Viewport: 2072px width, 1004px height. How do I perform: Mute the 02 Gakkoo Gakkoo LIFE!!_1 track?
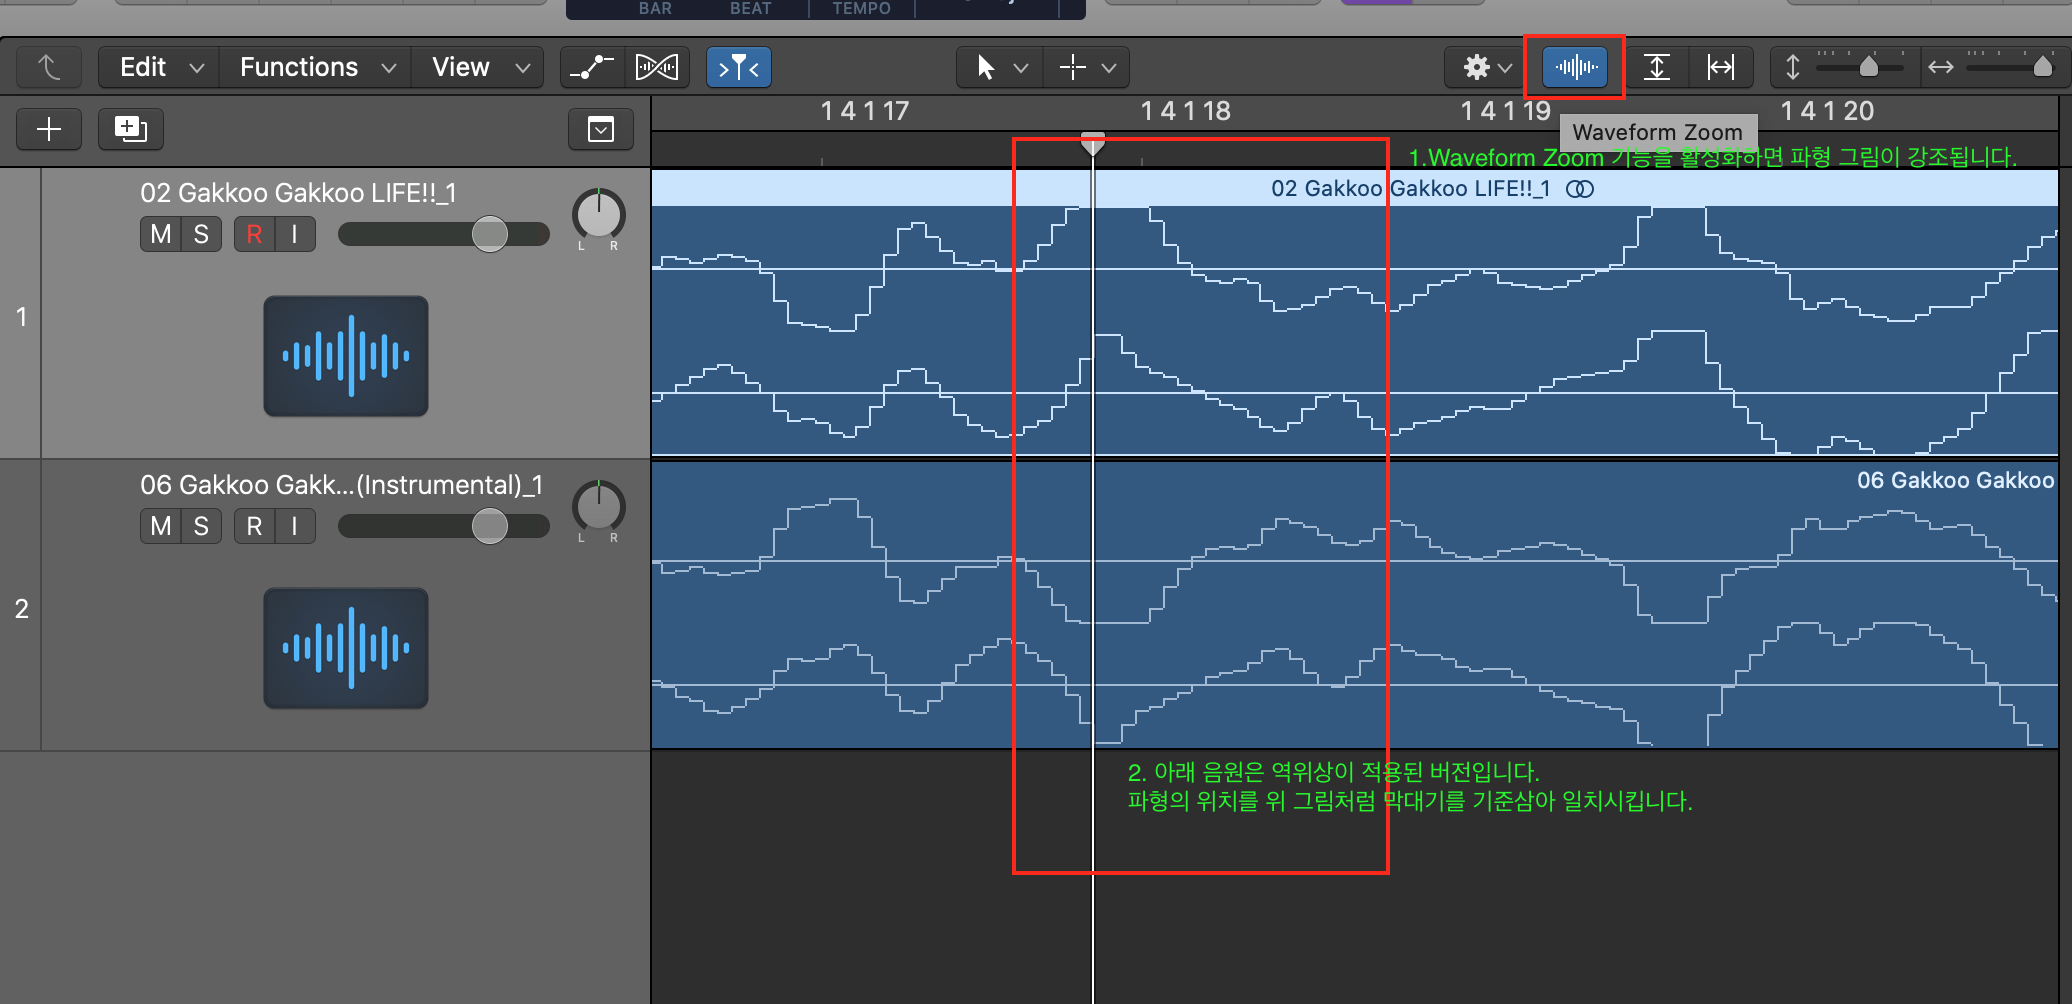pos(160,234)
